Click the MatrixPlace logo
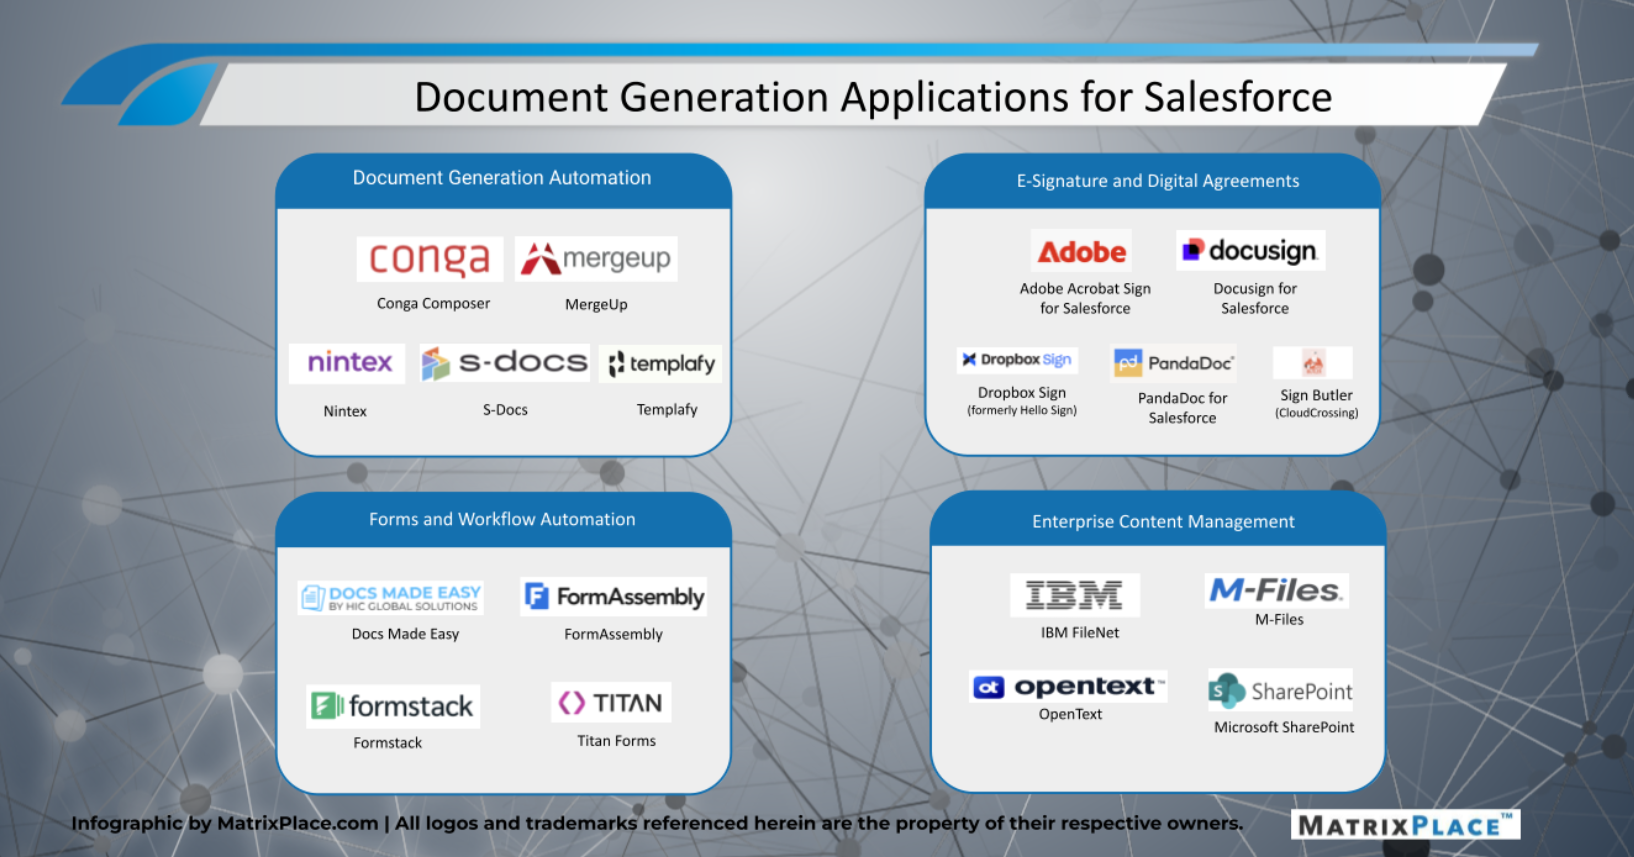Image resolution: width=1634 pixels, height=857 pixels. tap(1405, 825)
